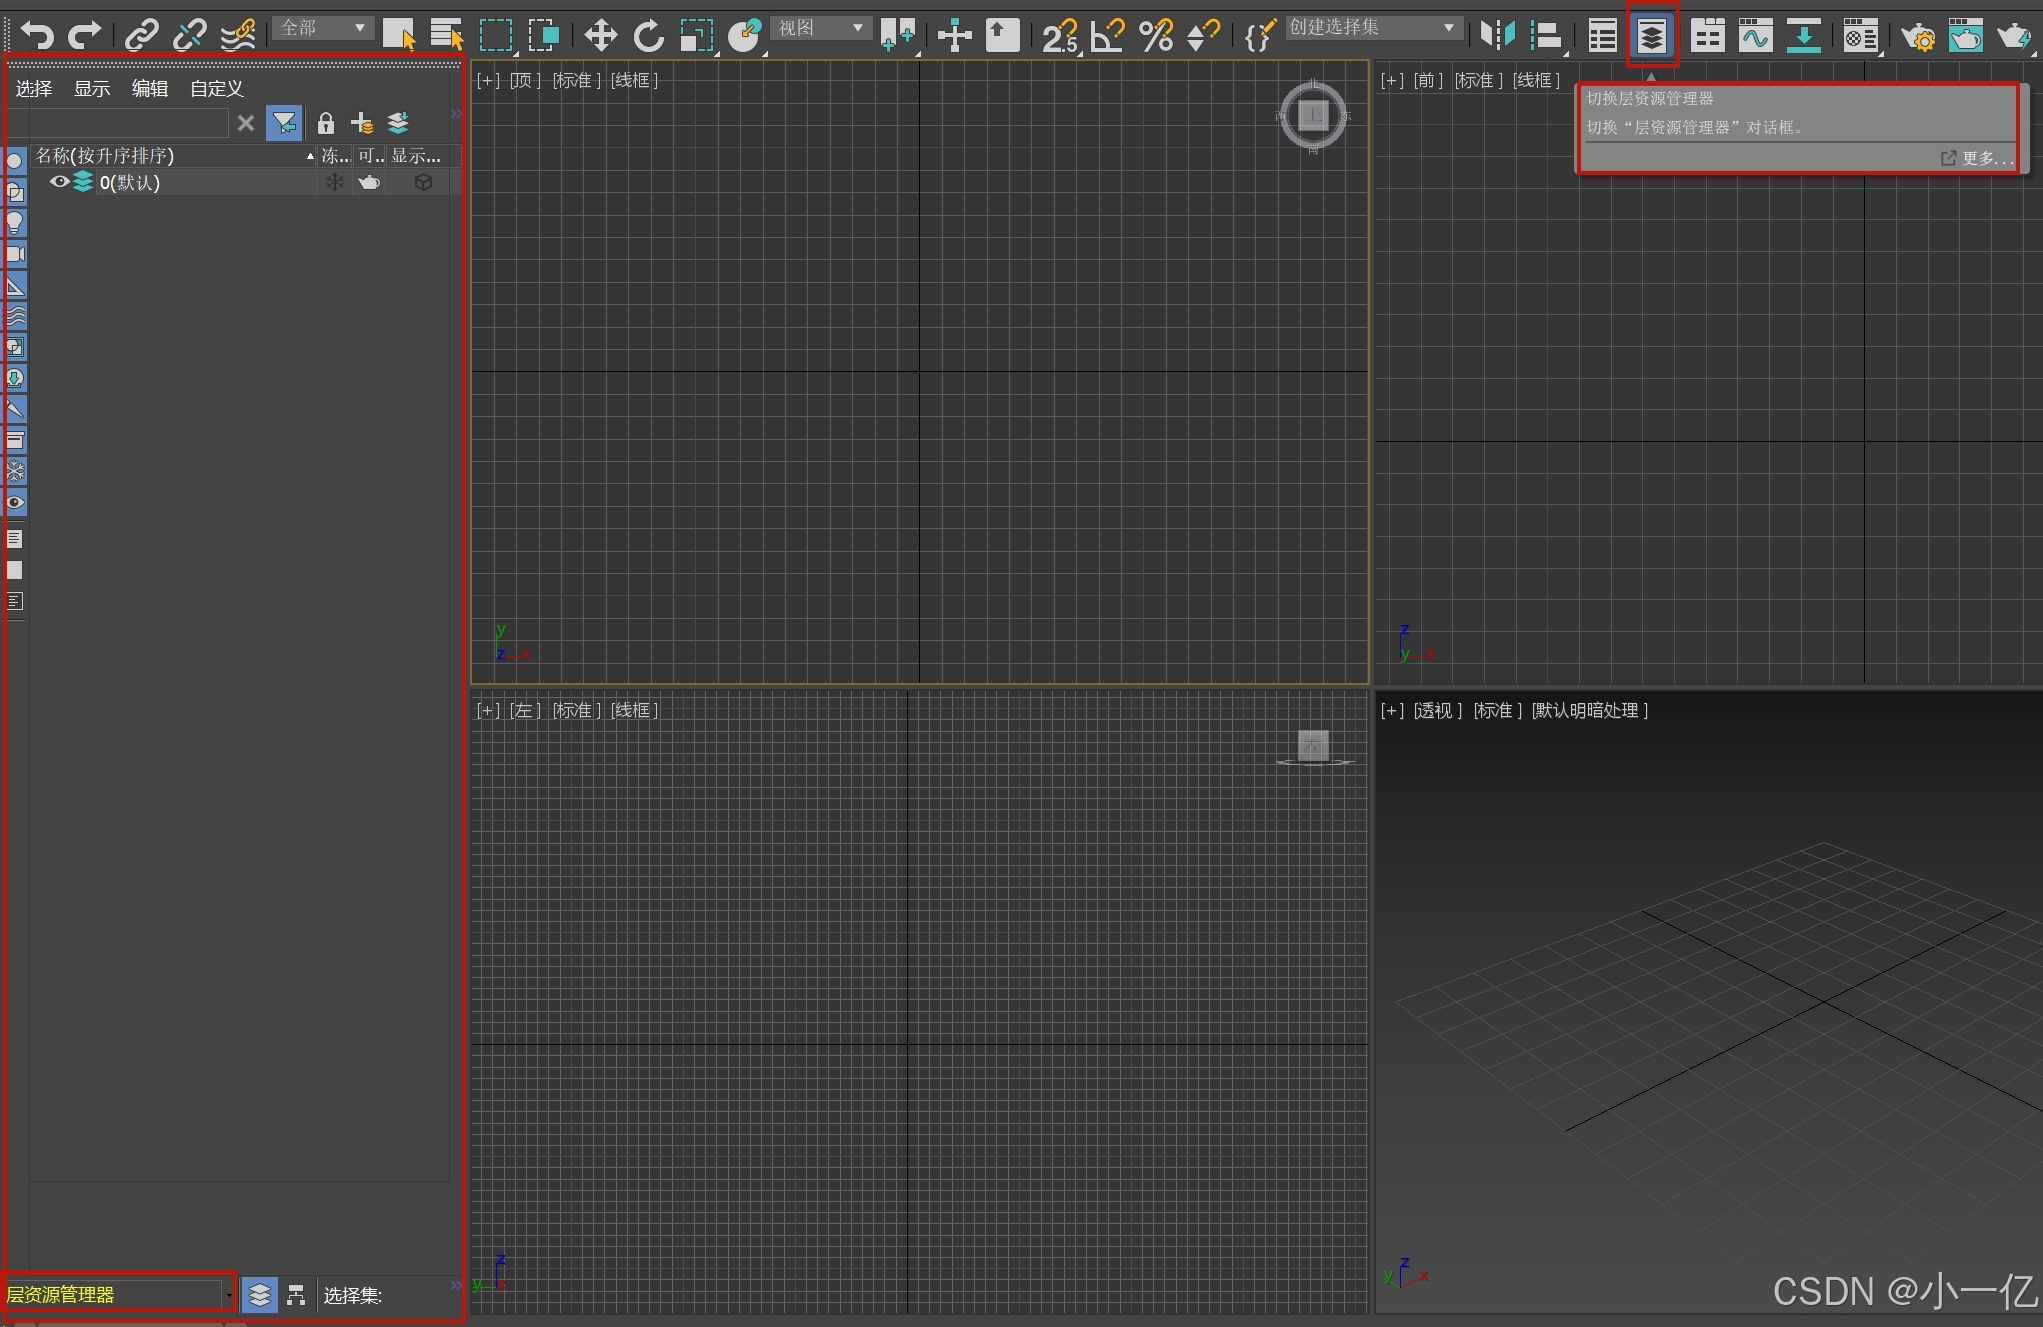Image resolution: width=2043 pixels, height=1327 pixels.
Task: Toggle the selection filter funnel button
Action: point(284,123)
